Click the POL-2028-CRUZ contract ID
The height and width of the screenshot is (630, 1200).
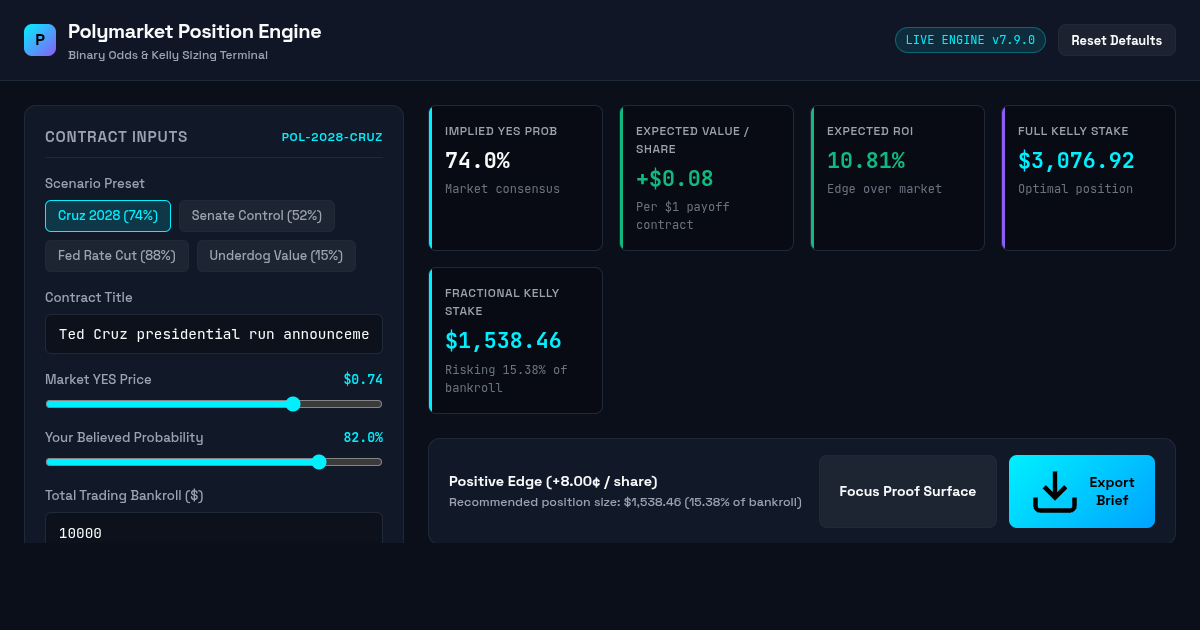point(332,137)
